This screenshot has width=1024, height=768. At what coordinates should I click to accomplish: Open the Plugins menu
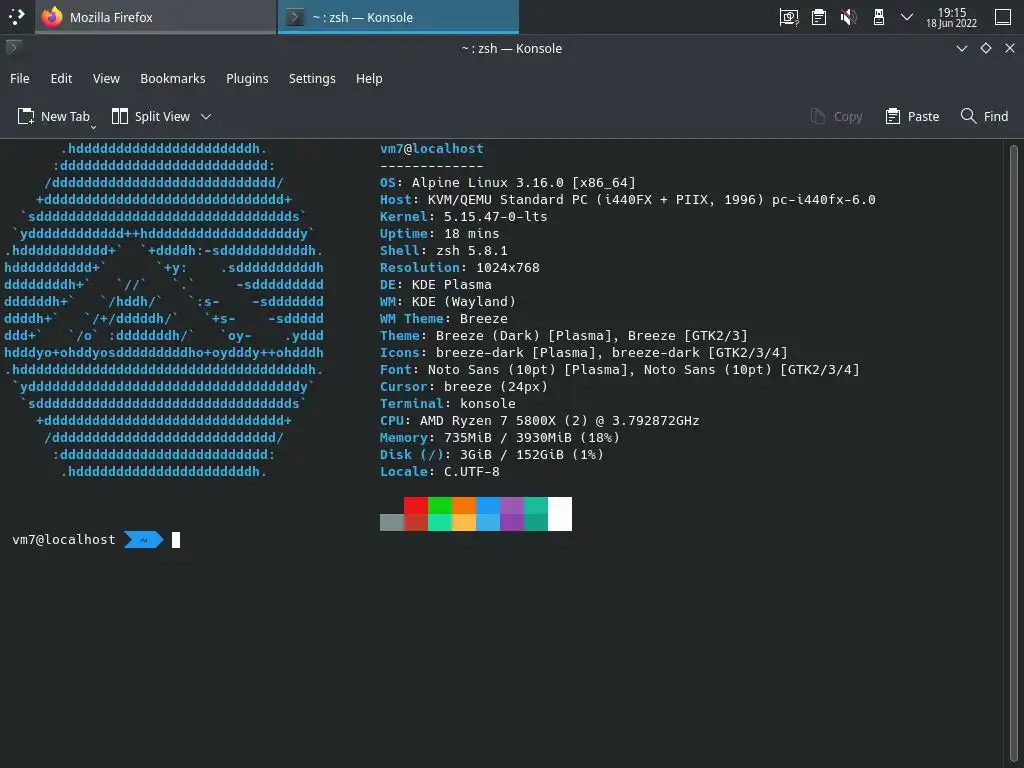click(247, 78)
